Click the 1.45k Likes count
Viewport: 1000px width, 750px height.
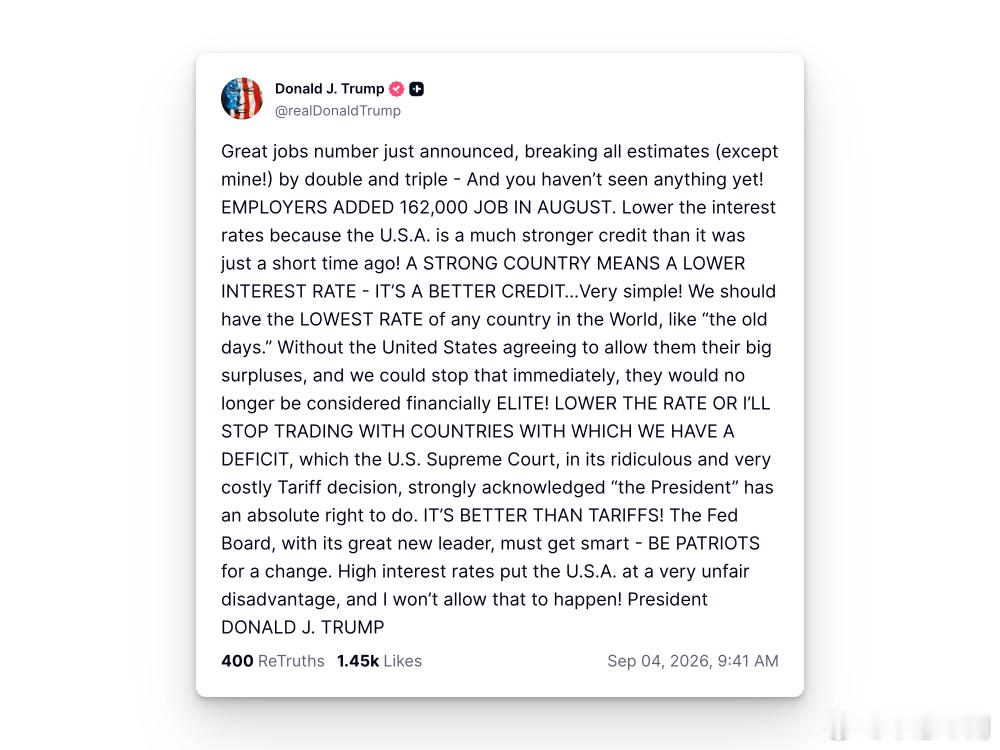coord(379,661)
